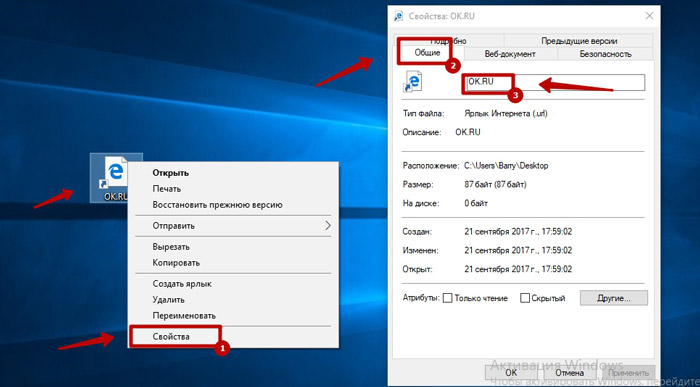Image resolution: width=700 pixels, height=387 pixels.
Task: Enable the Только чтение checkbox
Action: point(447,298)
